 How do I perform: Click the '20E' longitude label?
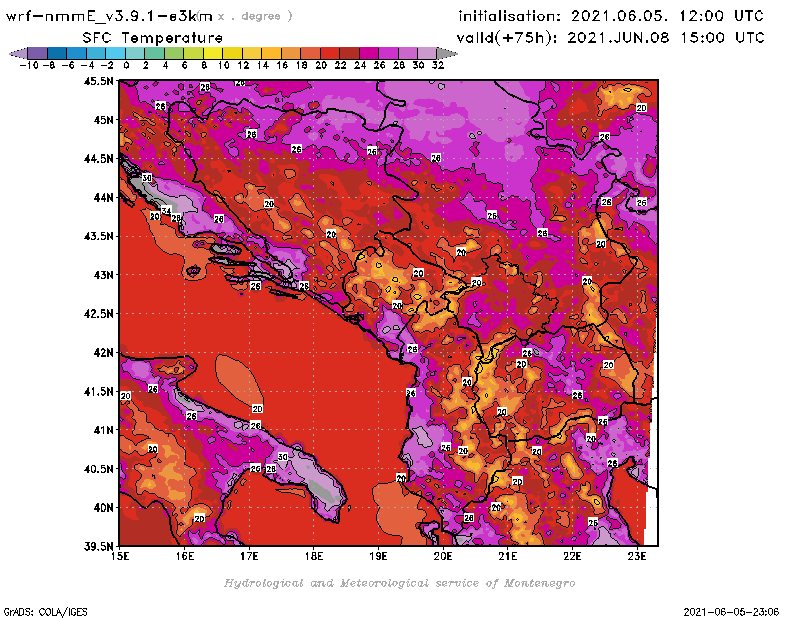[x=443, y=556]
